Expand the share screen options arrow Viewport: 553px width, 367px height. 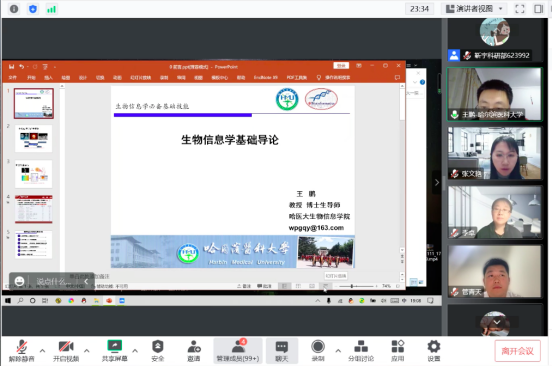click(135, 351)
